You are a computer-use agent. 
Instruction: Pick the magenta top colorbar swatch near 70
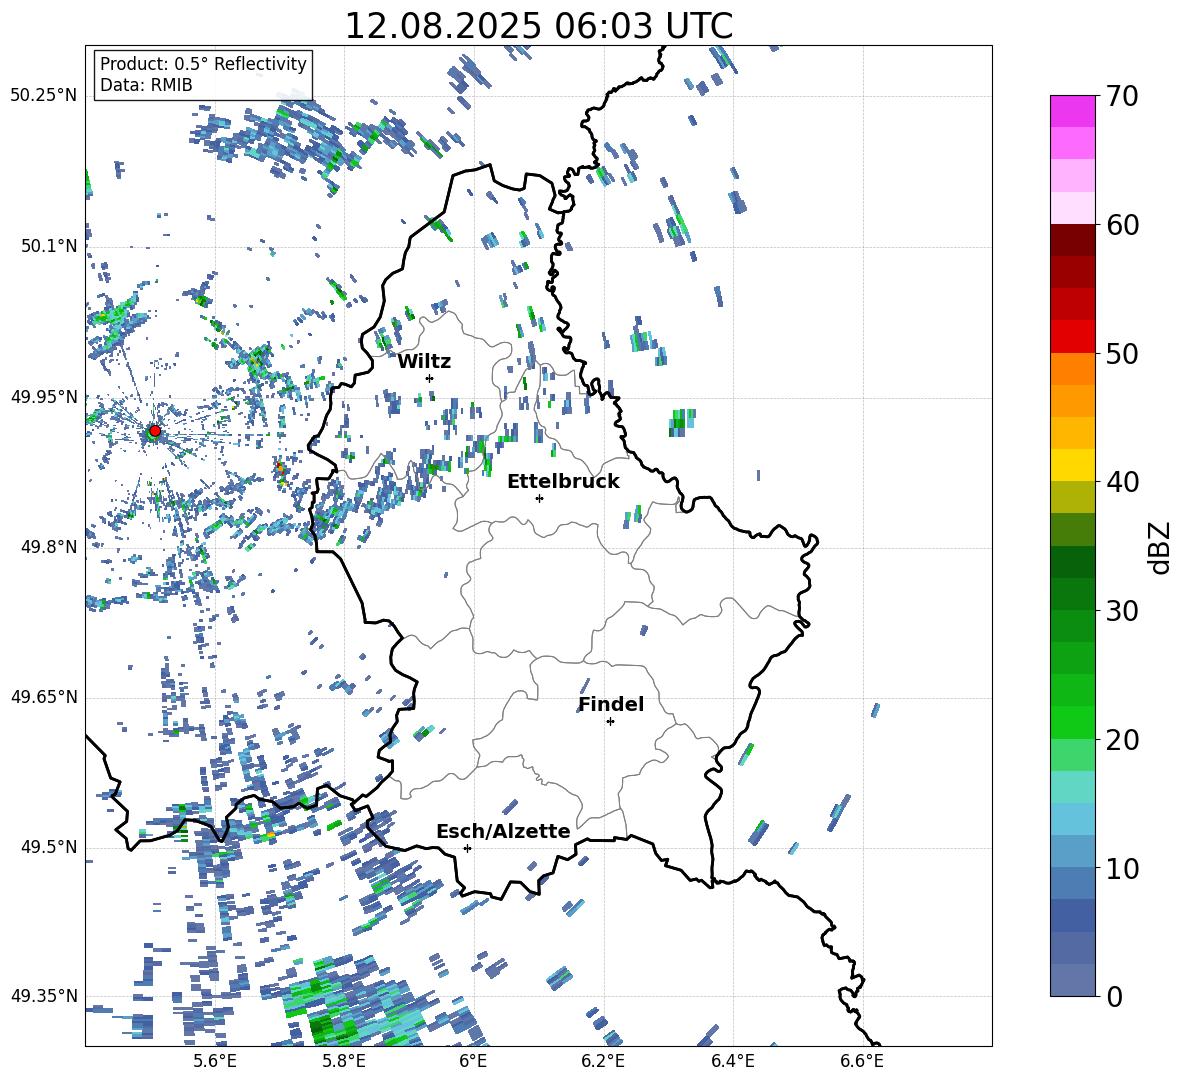(1073, 111)
